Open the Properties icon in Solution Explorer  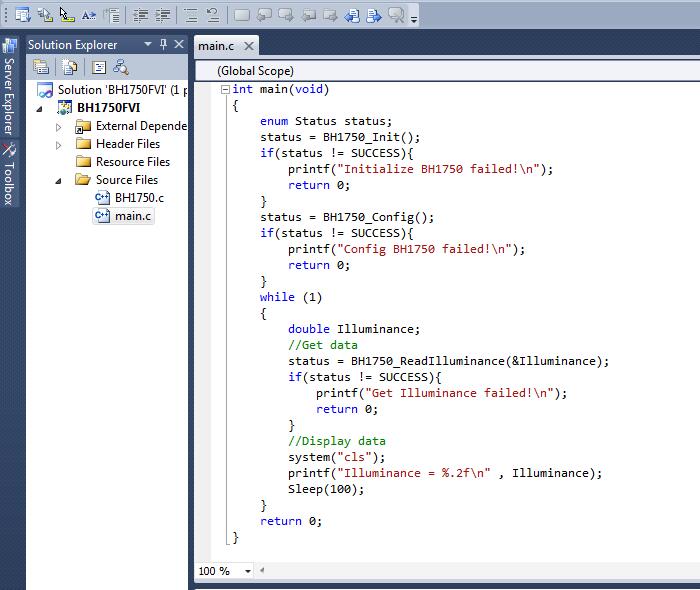click(x=41, y=67)
